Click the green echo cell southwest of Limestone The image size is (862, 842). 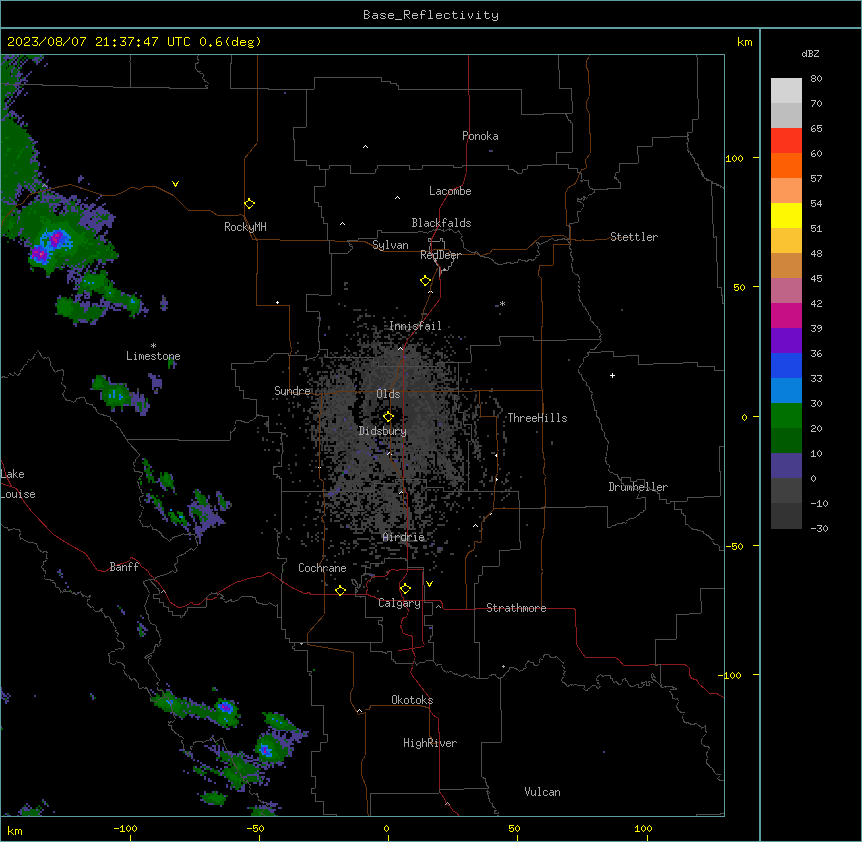(117, 394)
